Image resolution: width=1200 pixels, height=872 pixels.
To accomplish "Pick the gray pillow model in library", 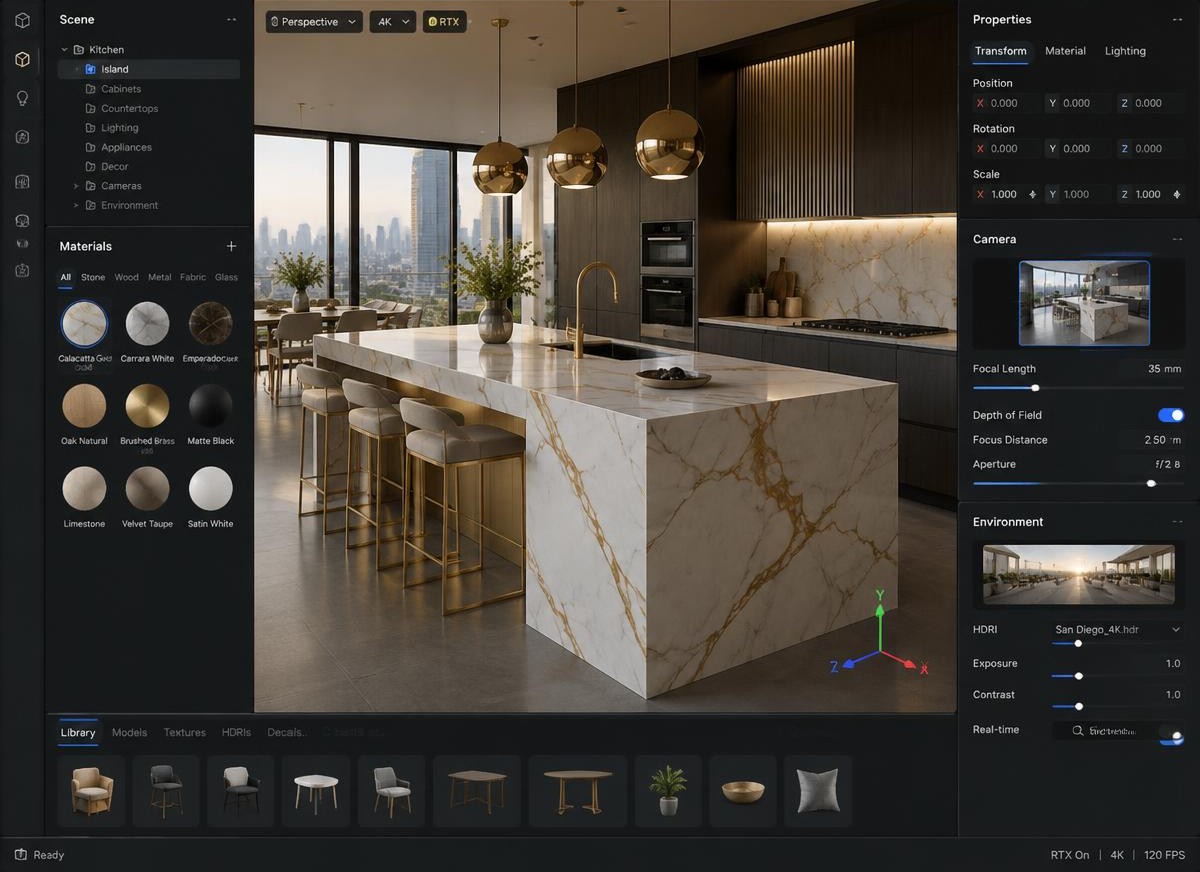I will (818, 790).
